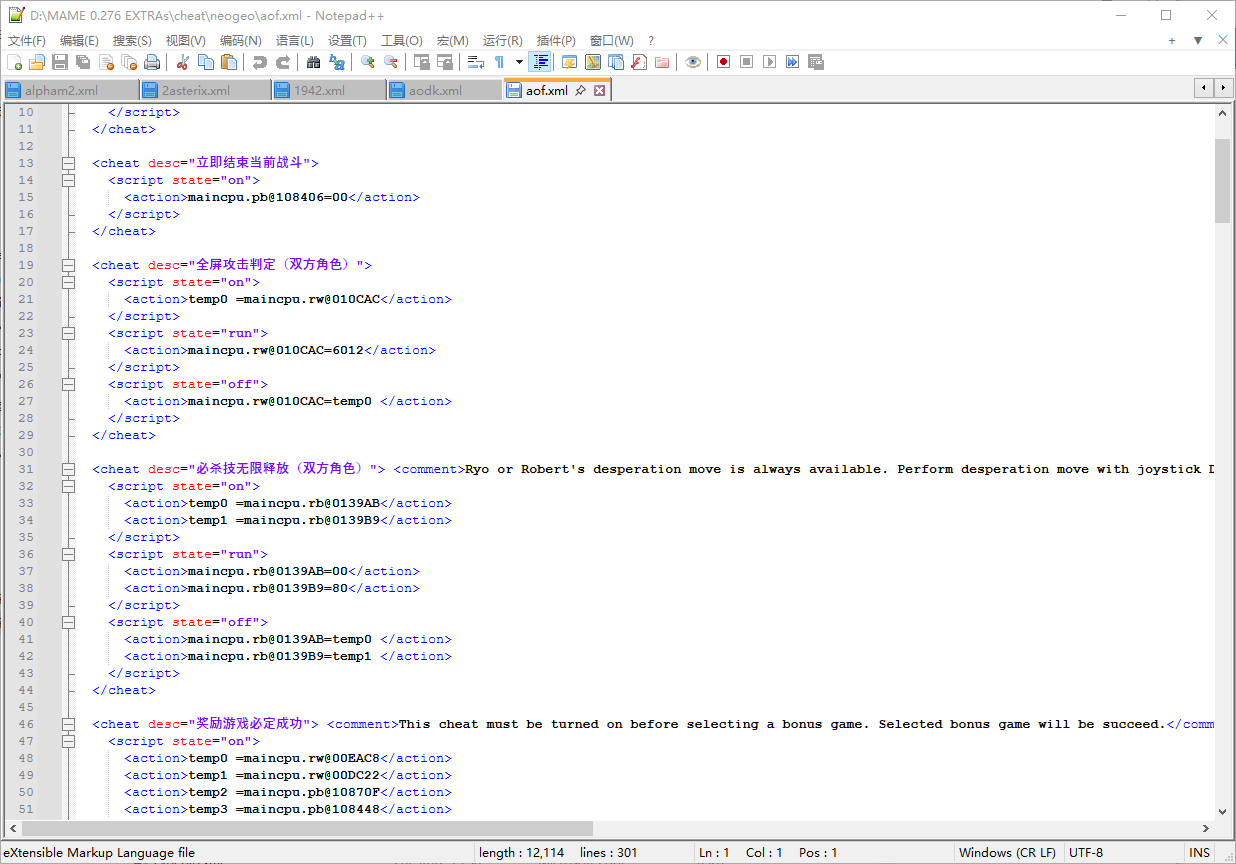The width and height of the screenshot is (1236, 864).
Task: Open the 文件(F) menu
Action: click(x=27, y=41)
